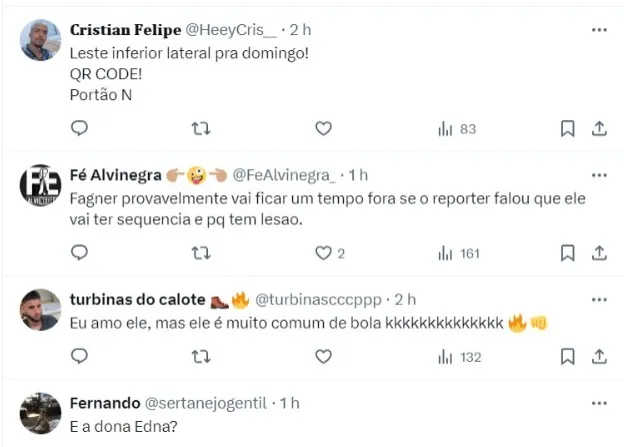Reply to Cristian Felipe's tweet
This screenshot has width=624, height=447.
click(x=80, y=128)
